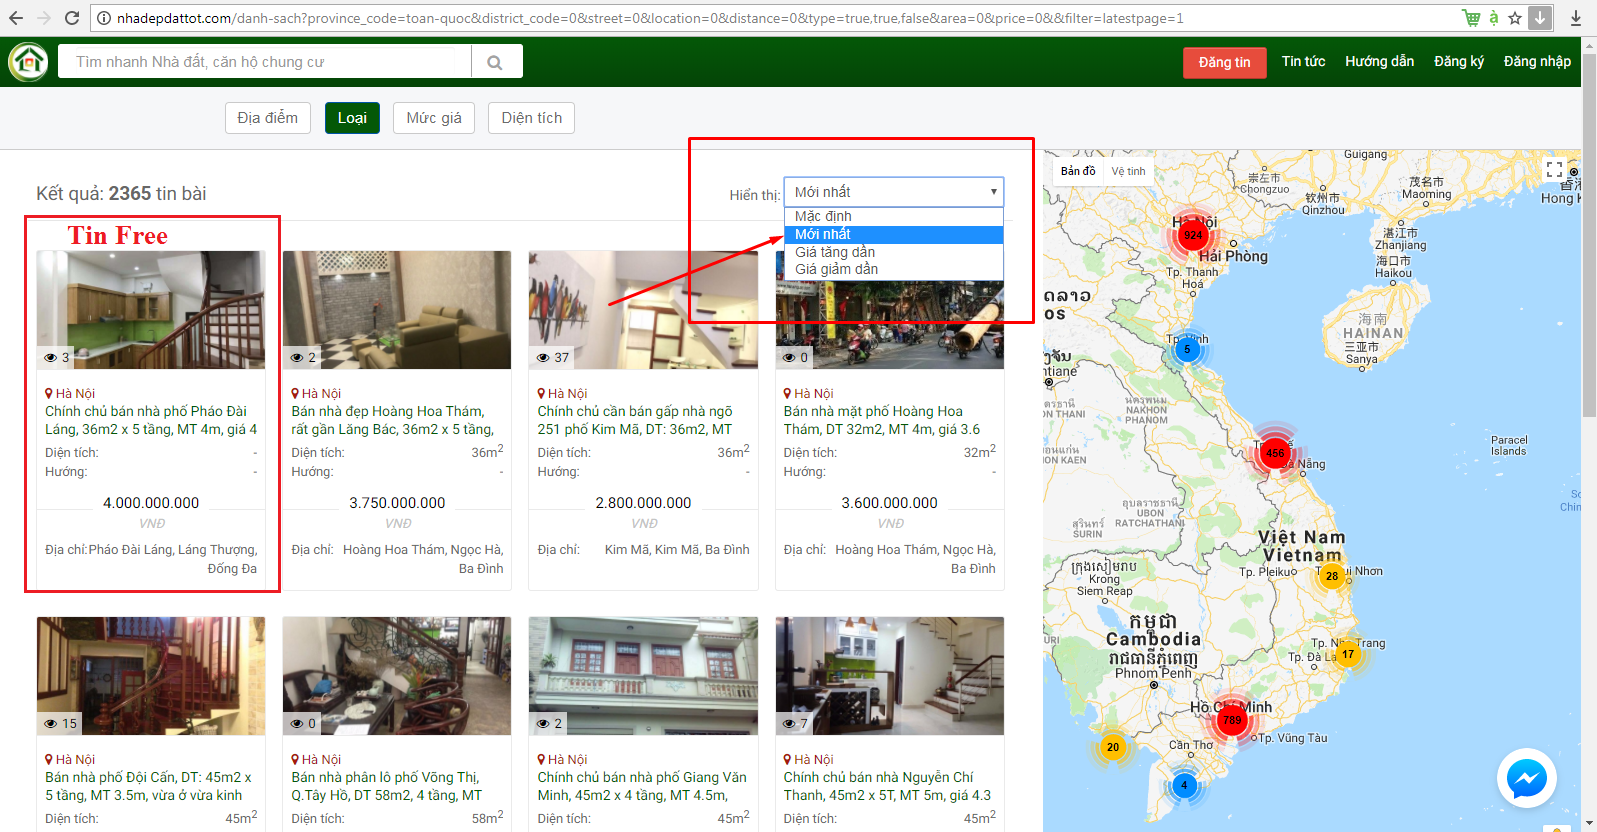1597x832 pixels.
Task: Click the search magnifier button
Action: pyautogui.click(x=495, y=62)
